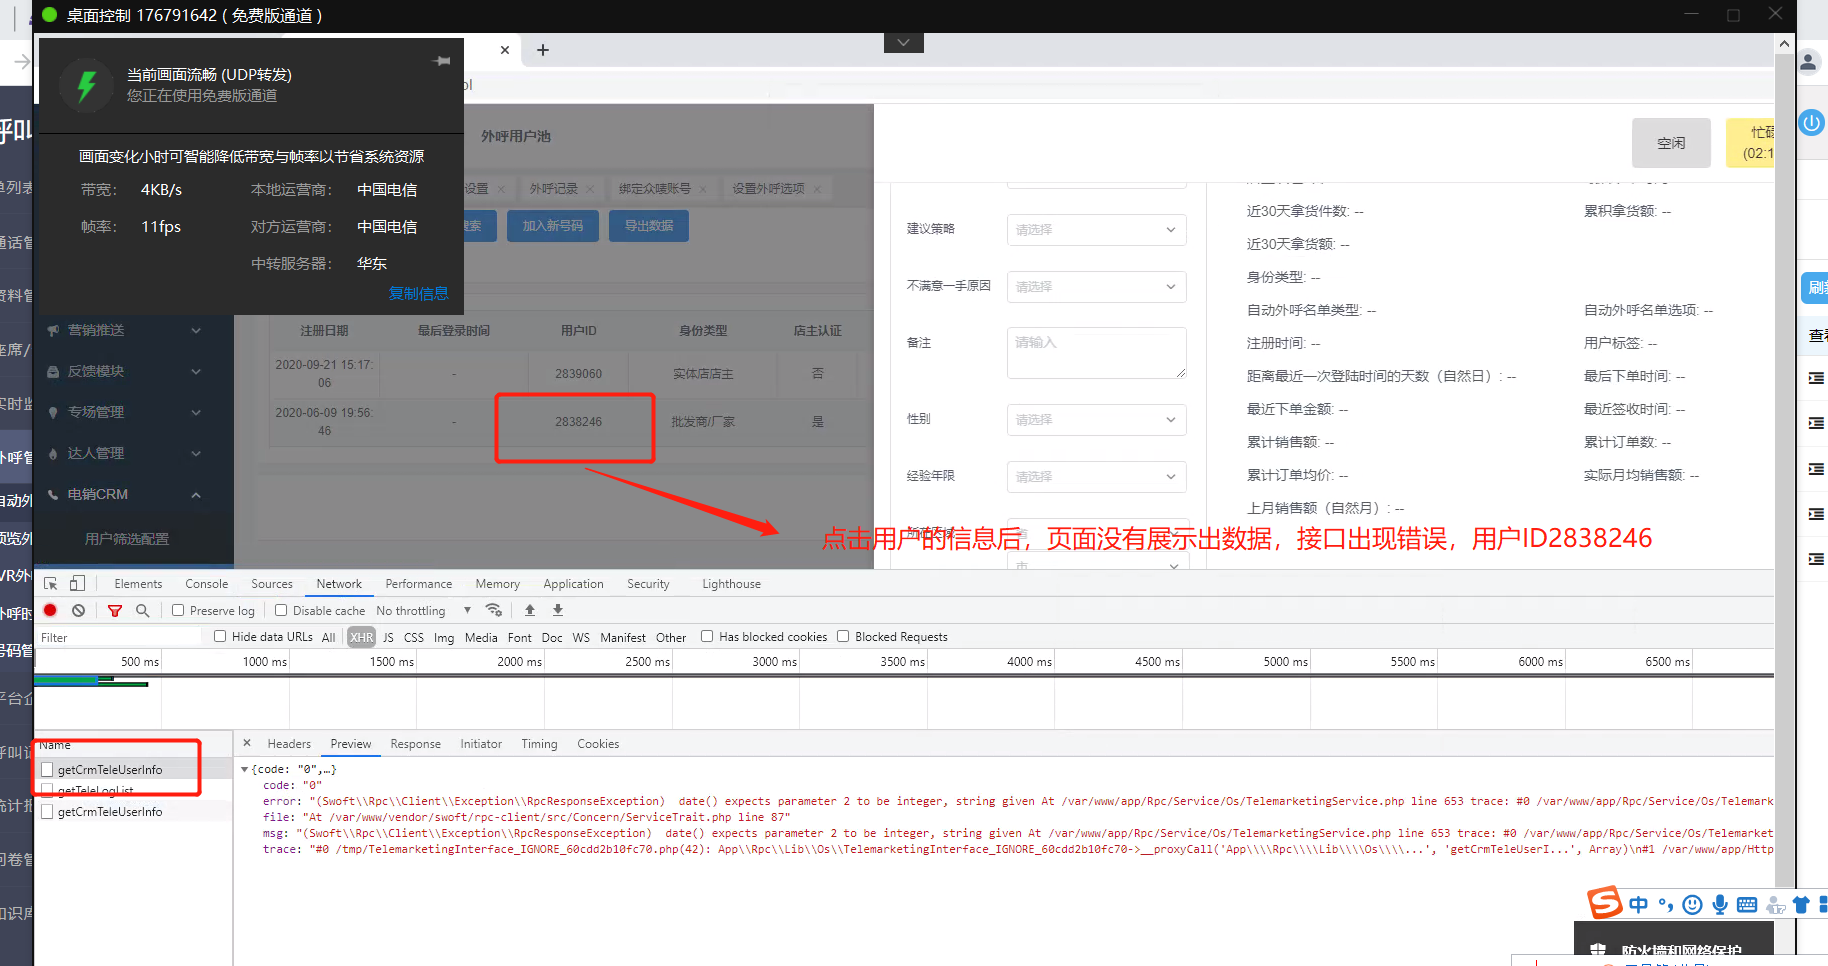The height and width of the screenshot is (966, 1828).
Task: Export HAR file download arrow
Action: point(558,610)
